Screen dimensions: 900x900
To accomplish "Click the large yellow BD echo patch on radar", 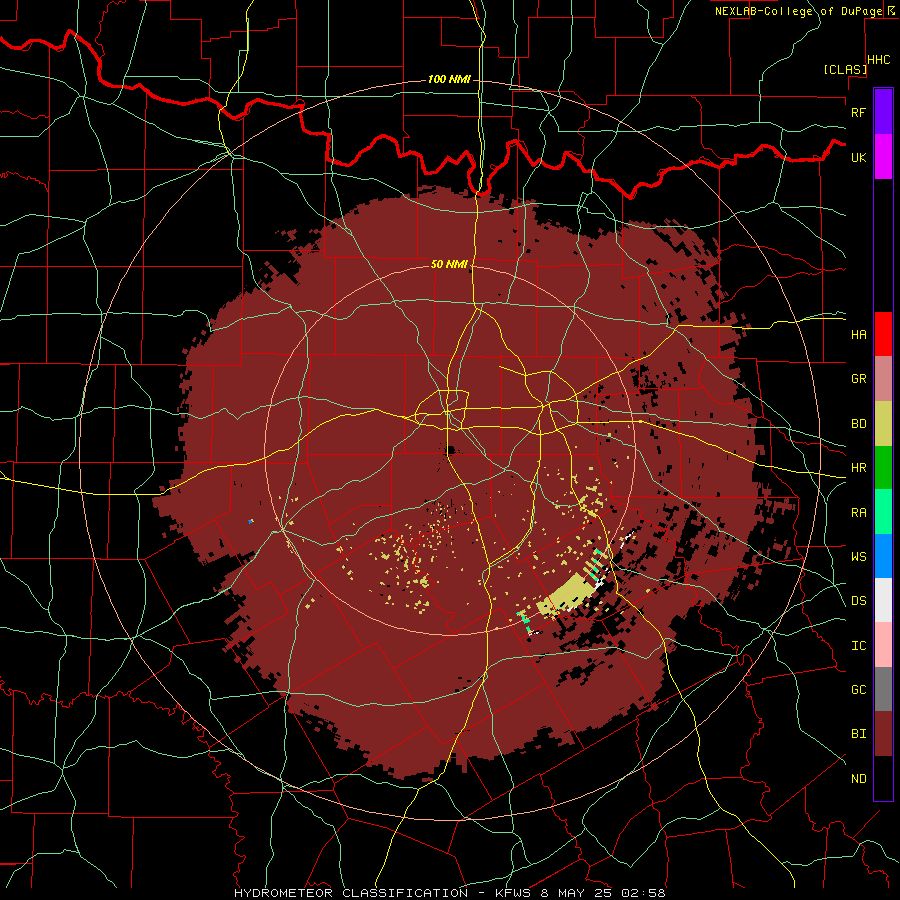I will (567, 595).
